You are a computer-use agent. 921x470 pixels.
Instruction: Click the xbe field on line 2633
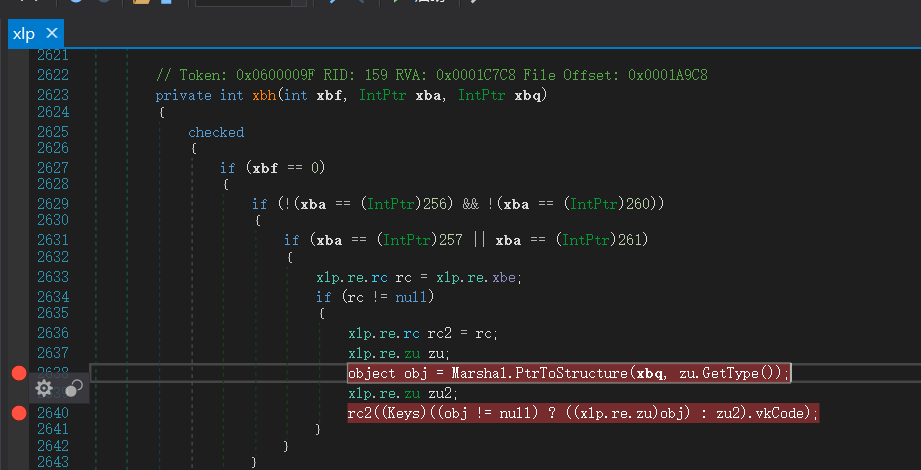(x=503, y=277)
